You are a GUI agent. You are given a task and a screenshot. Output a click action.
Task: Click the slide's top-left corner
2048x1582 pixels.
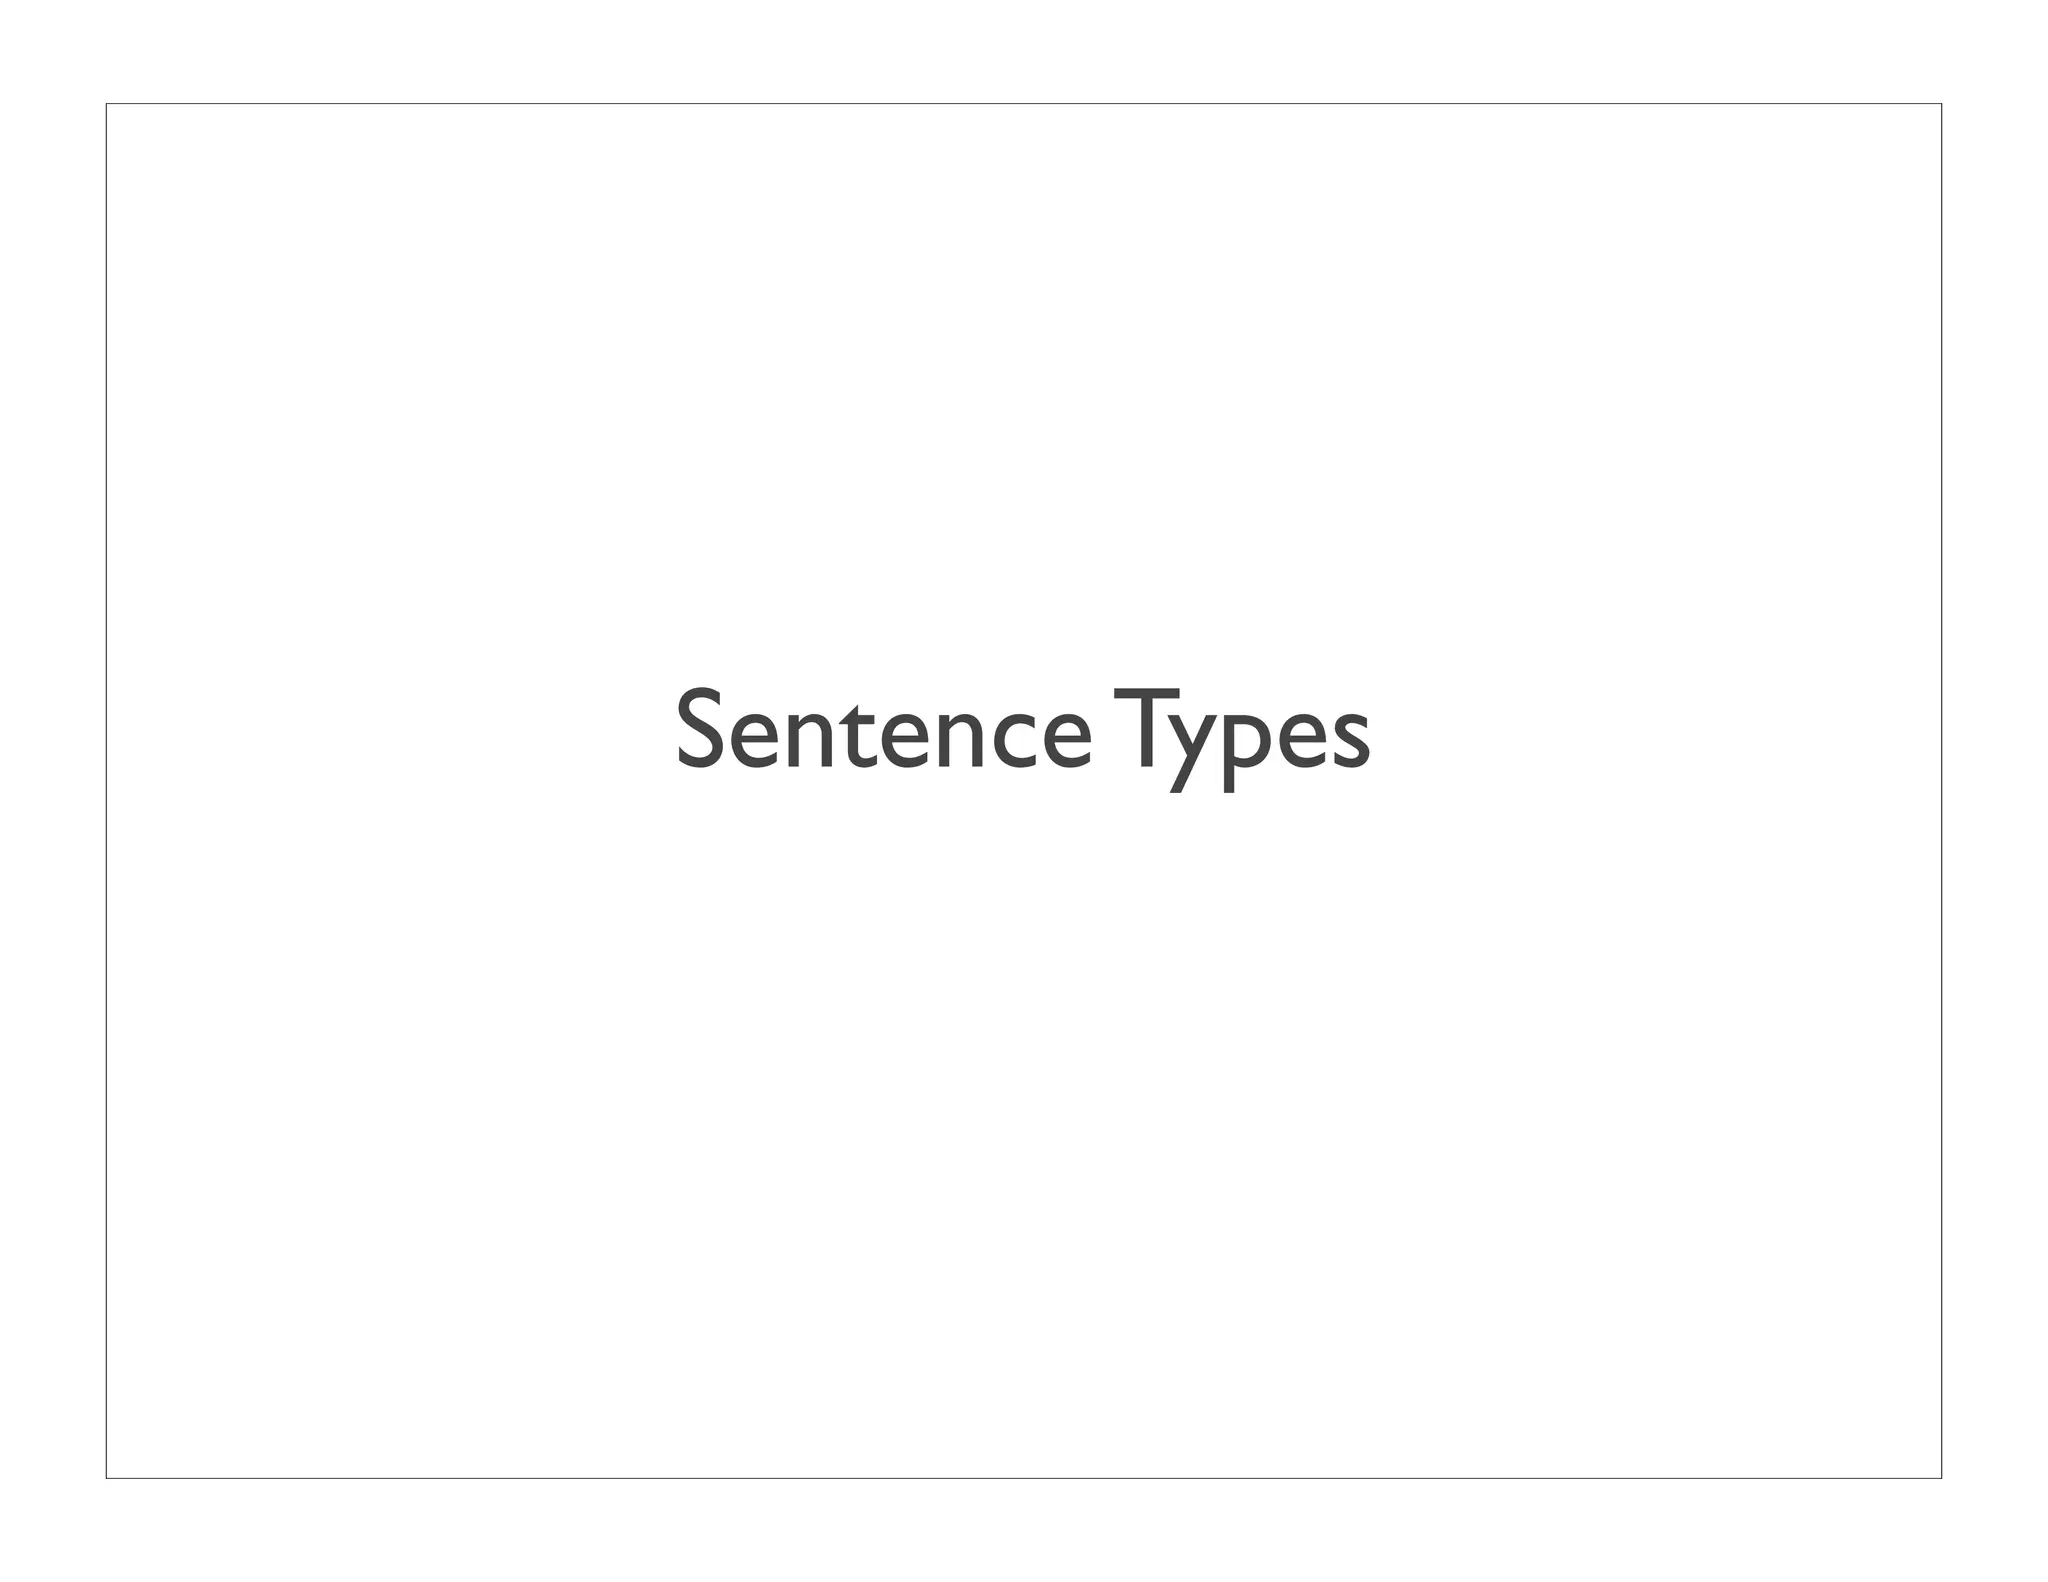pos(106,104)
